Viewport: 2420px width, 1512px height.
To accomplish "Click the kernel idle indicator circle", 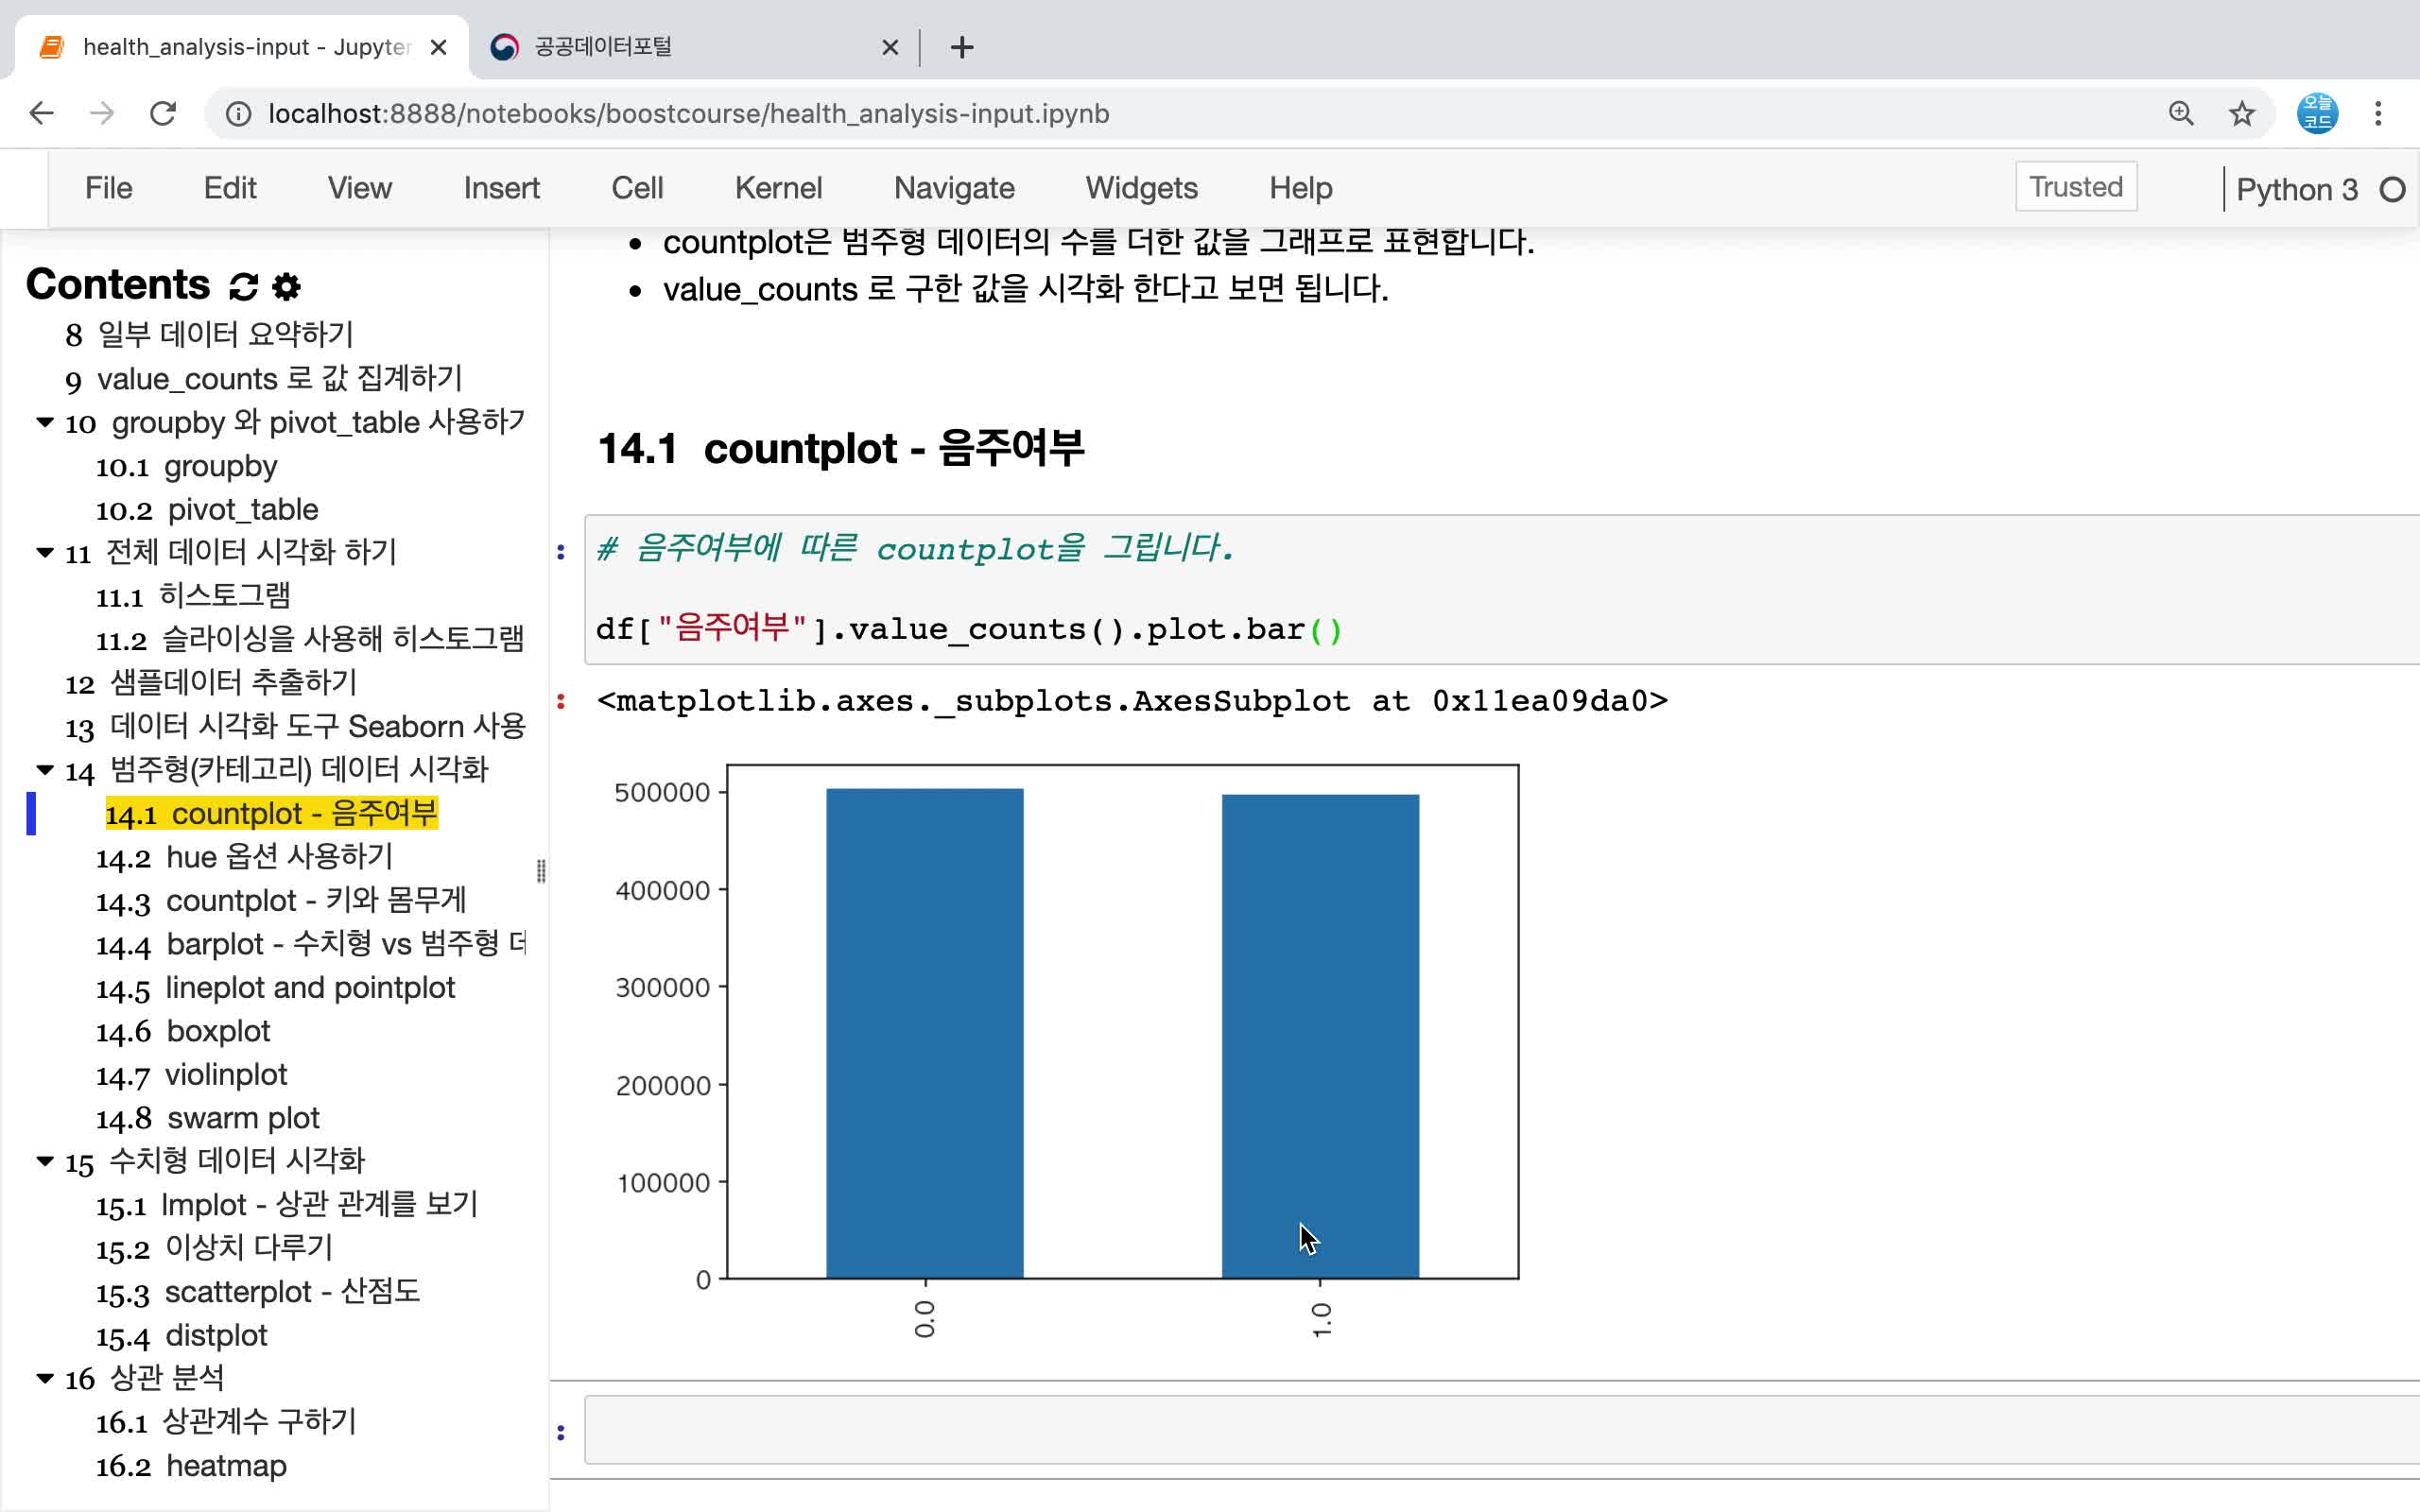I will (2391, 189).
